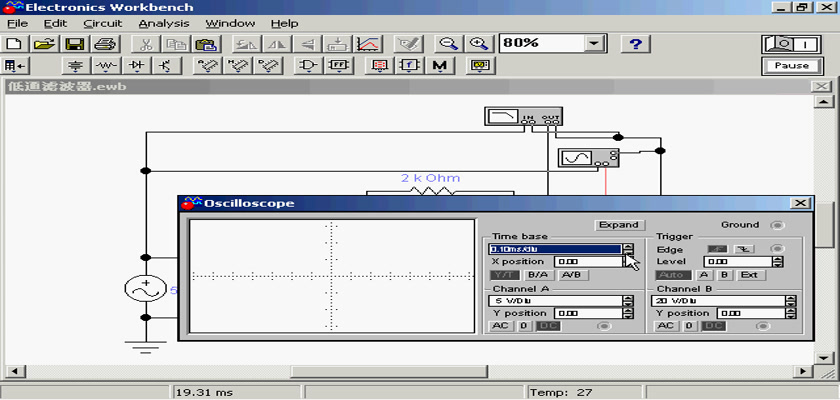Print the circuit with the printer icon
This screenshot has width=840, height=400.
point(104,44)
